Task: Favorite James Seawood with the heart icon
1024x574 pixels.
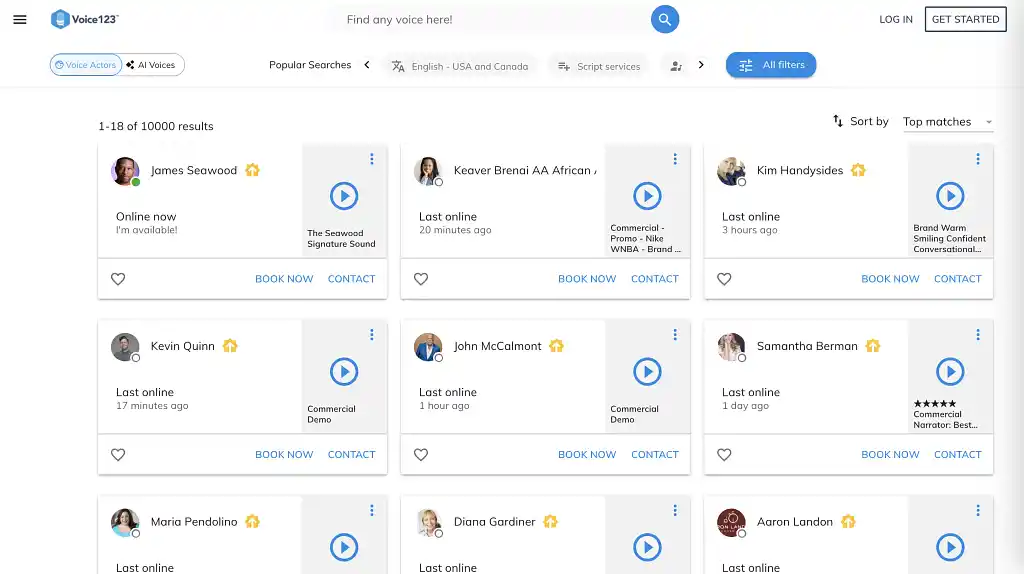Action: (x=118, y=279)
